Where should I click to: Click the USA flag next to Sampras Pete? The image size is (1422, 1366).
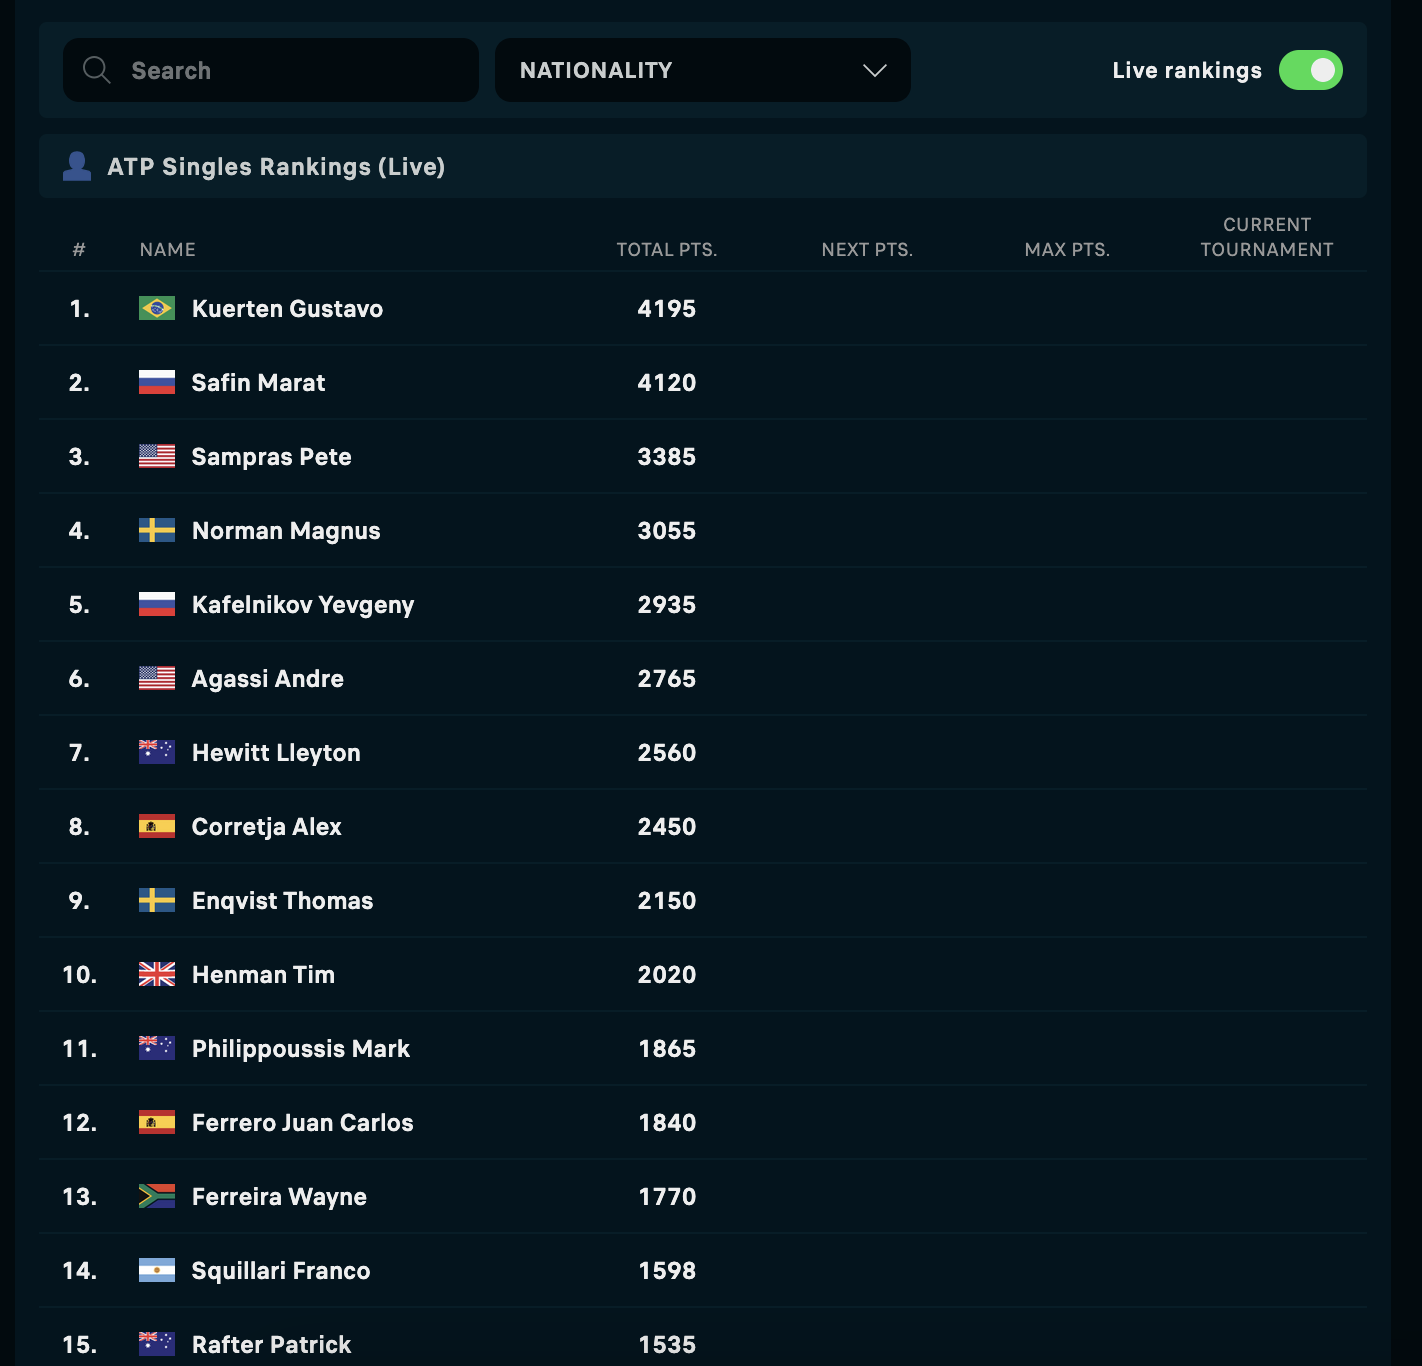(x=157, y=456)
